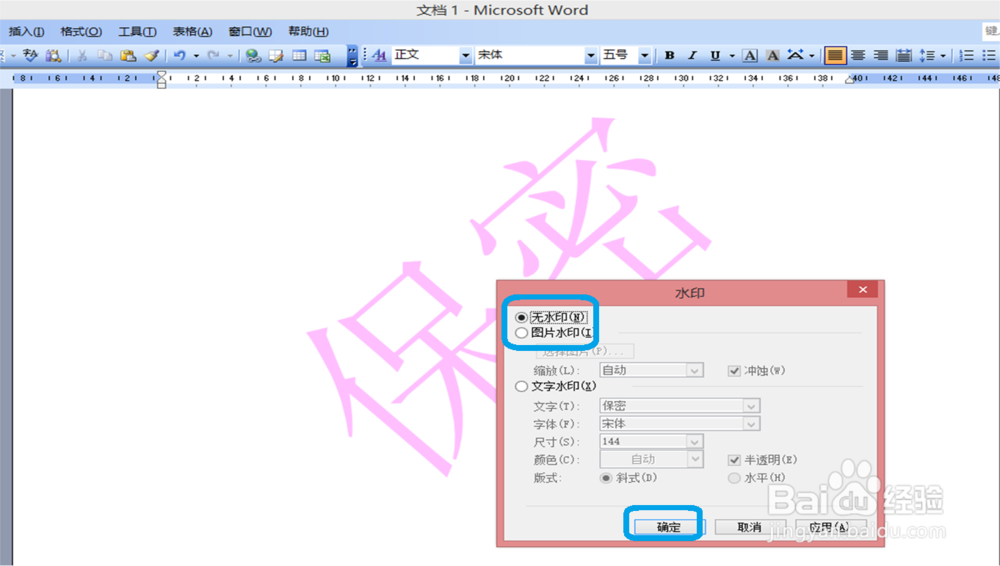This screenshot has height=566, width=1000.
Task: Open the 字体 font dropdown in dialog
Action: coord(751,424)
